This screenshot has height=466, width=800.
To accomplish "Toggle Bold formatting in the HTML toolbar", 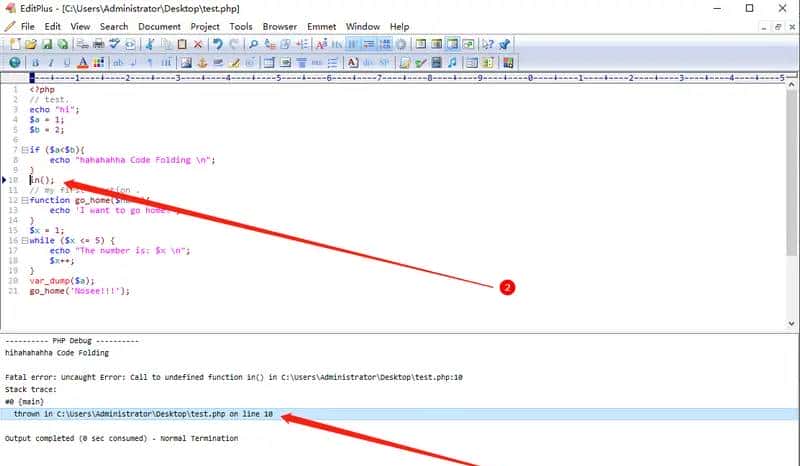I will 35,62.
